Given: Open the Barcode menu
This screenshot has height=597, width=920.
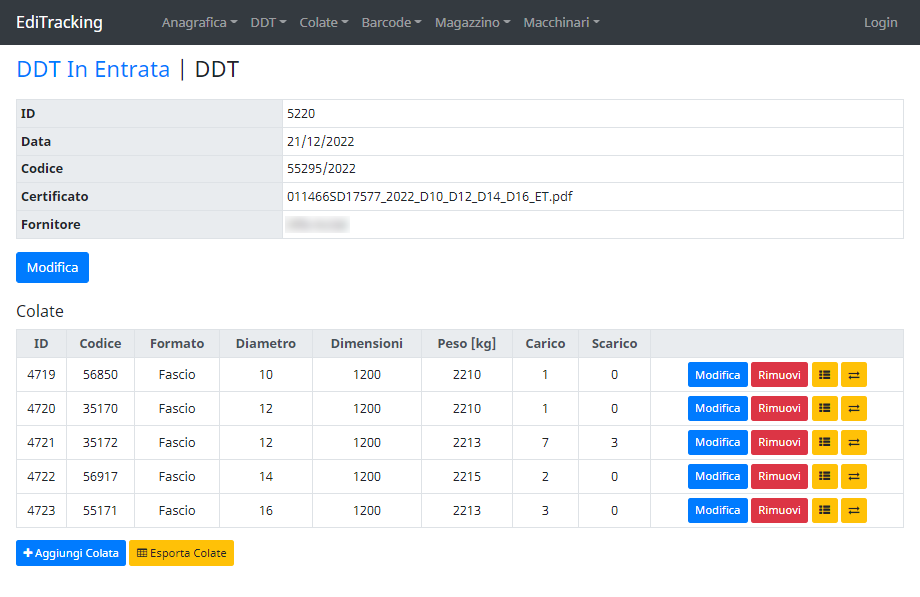Looking at the screenshot, I should pyautogui.click(x=391, y=22).
